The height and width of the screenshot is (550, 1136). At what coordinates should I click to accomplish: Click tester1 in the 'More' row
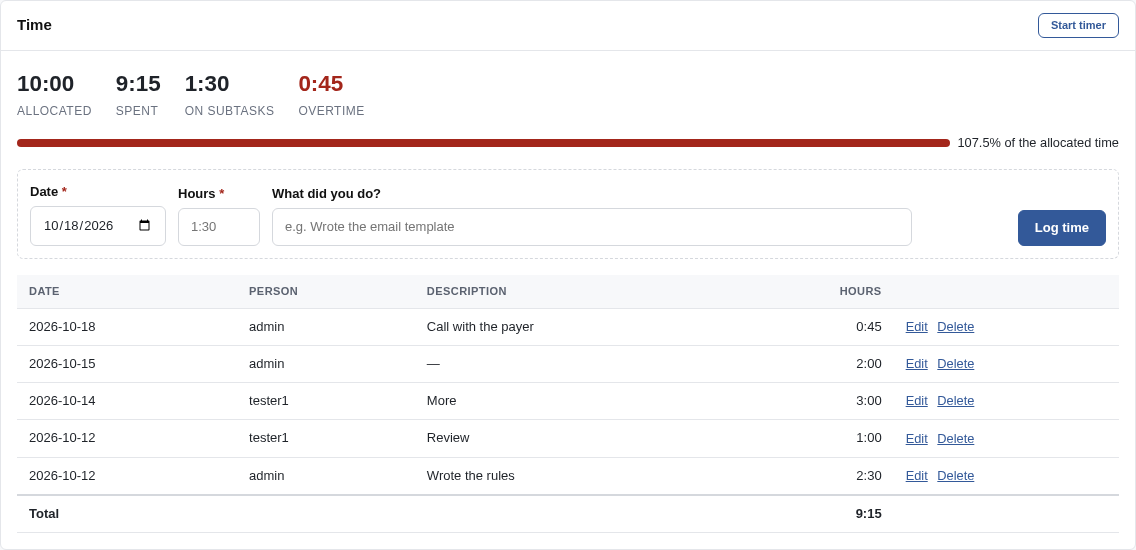[x=269, y=401]
